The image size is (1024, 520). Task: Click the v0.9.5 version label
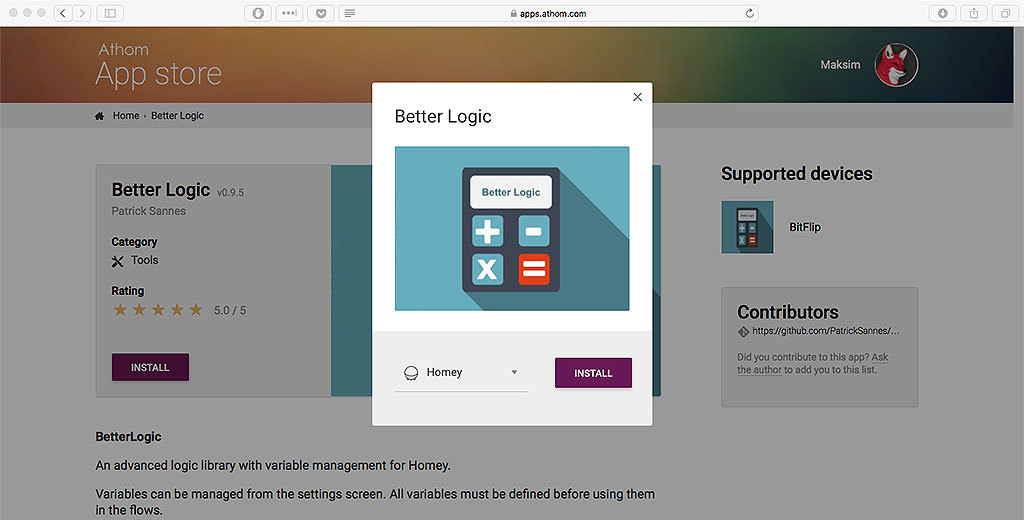[x=231, y=193]
